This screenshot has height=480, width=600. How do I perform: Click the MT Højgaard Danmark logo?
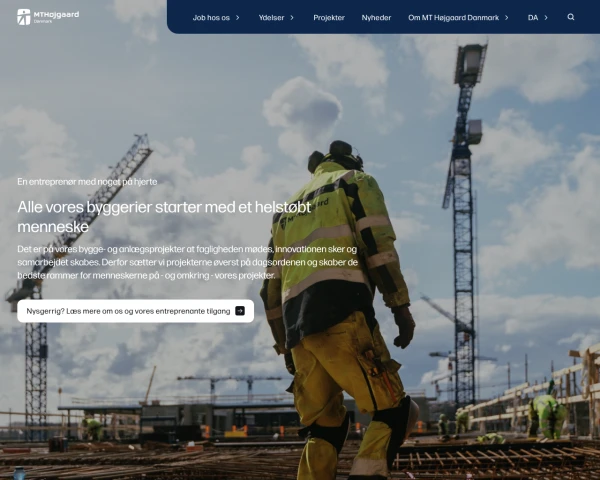point(48,17)
